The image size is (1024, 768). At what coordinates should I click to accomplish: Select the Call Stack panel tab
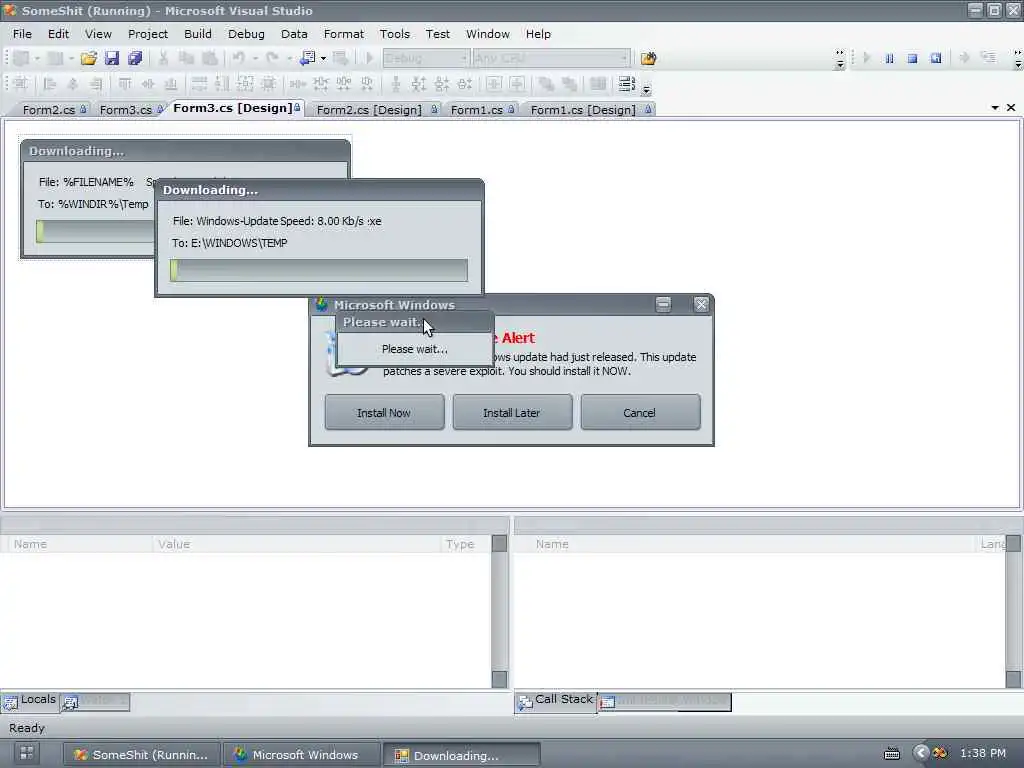556,701
